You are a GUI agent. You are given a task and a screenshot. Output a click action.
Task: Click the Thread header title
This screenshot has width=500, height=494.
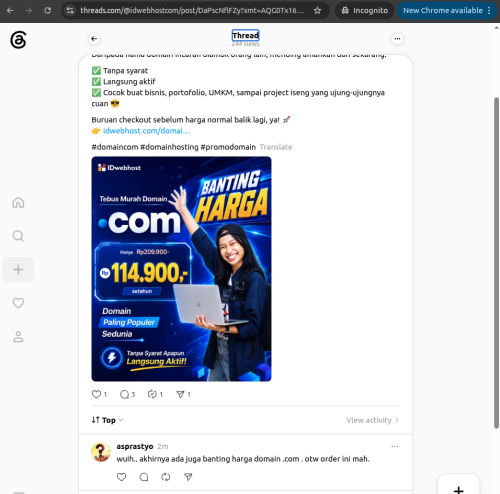246,35
